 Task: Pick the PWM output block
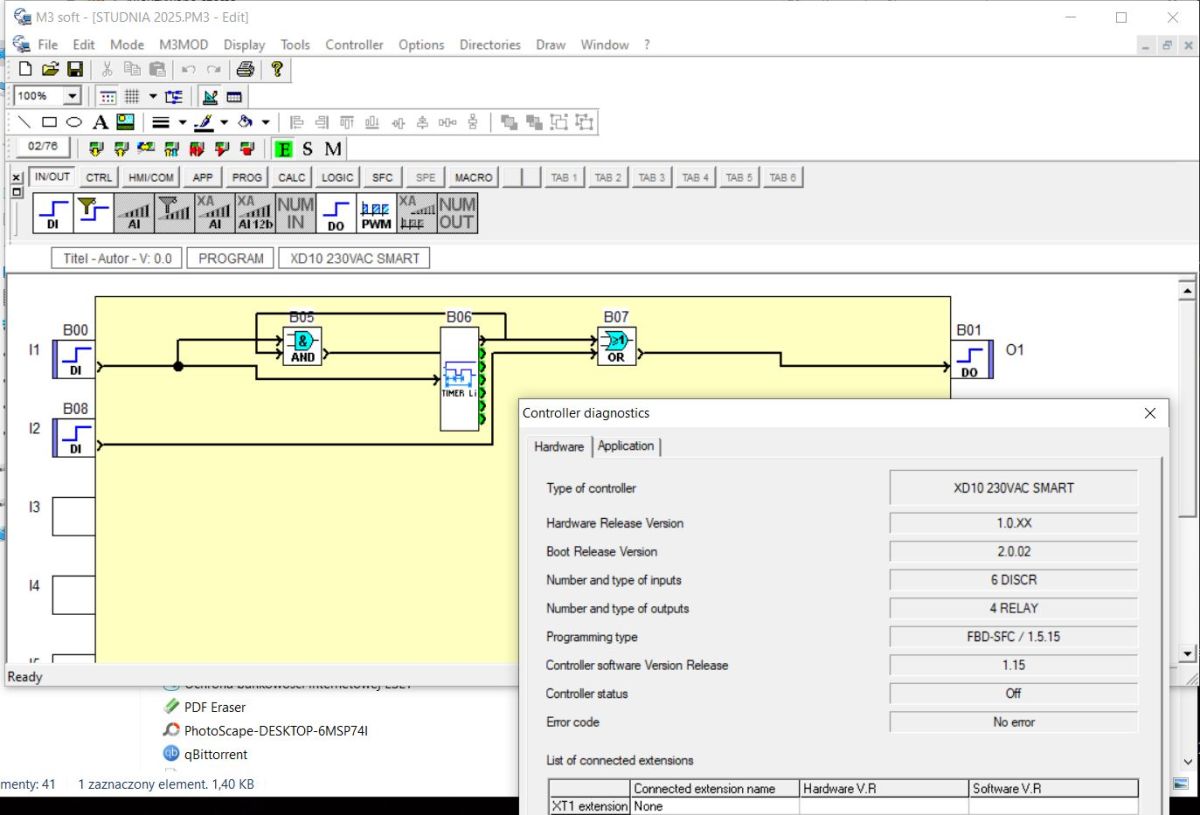pyautogui.click(x=376, y=213)
